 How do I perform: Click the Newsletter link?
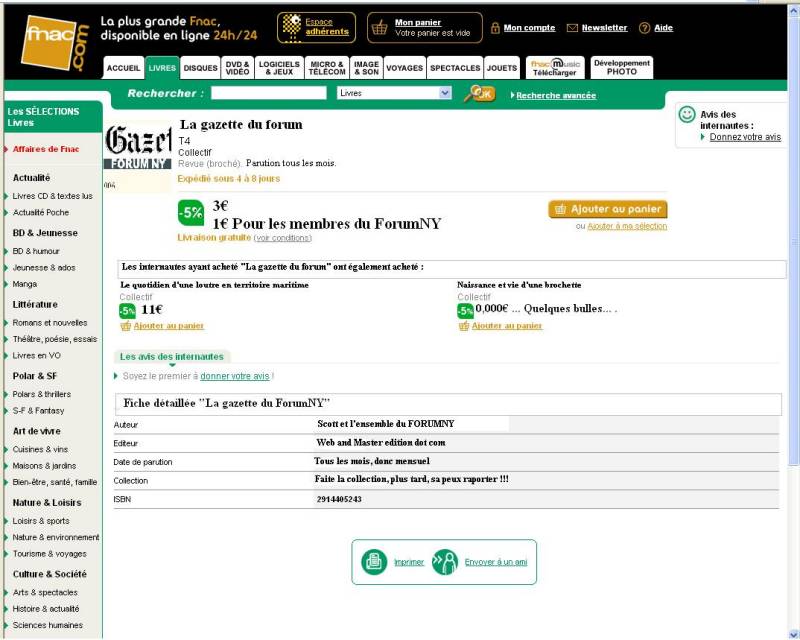605,28
